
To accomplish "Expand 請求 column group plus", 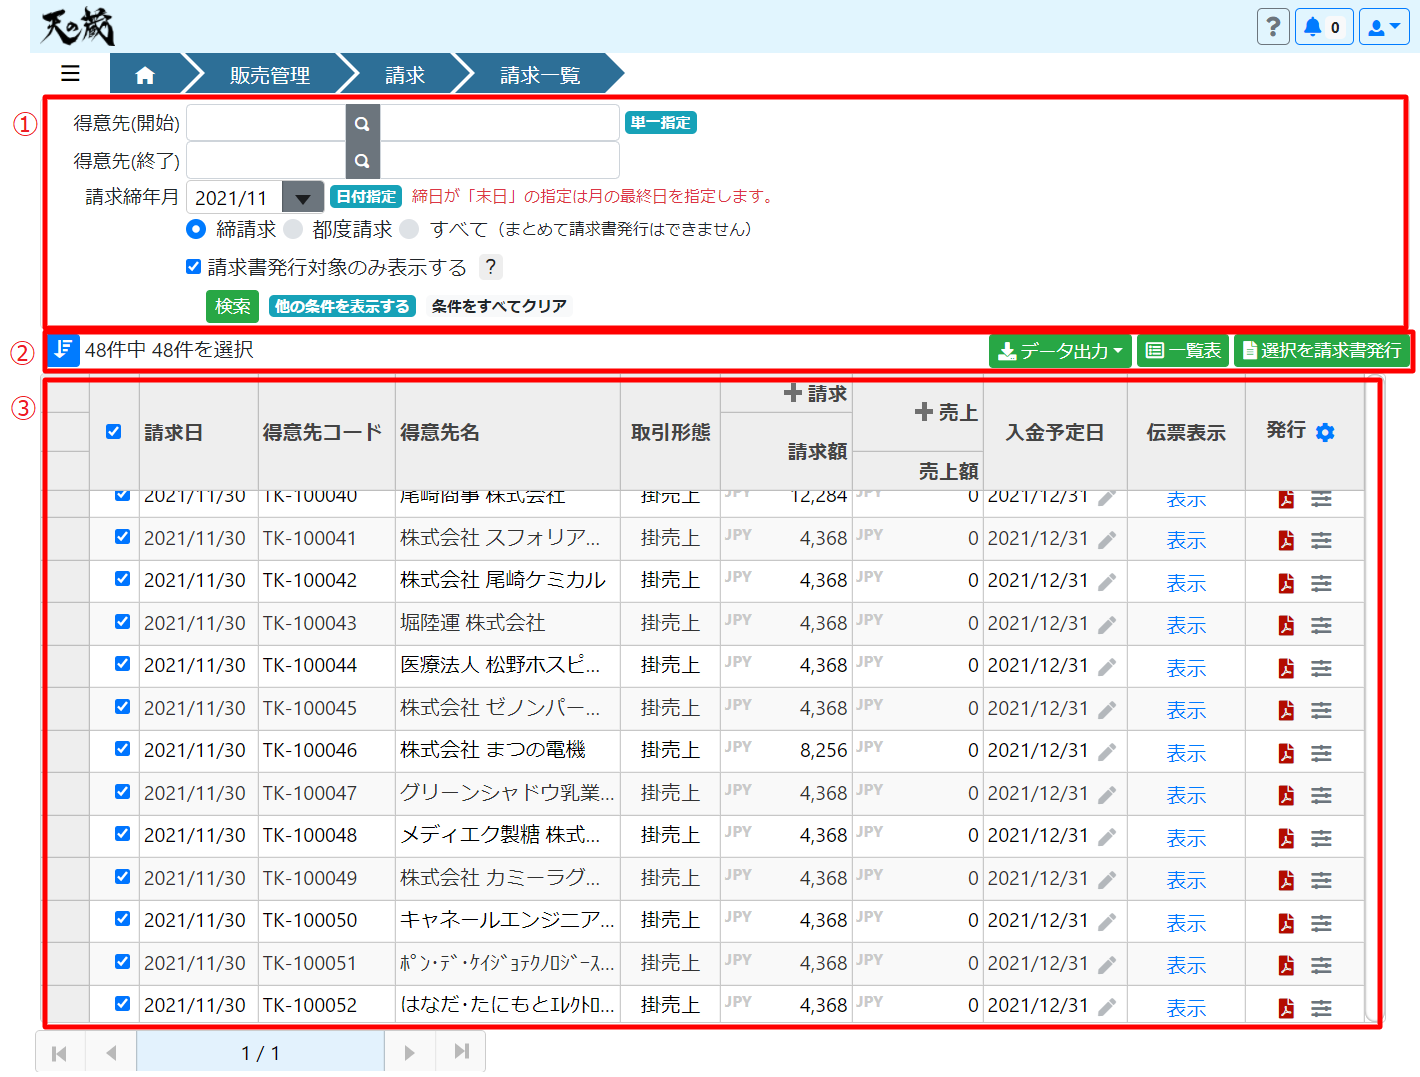I will coord(793,393).
